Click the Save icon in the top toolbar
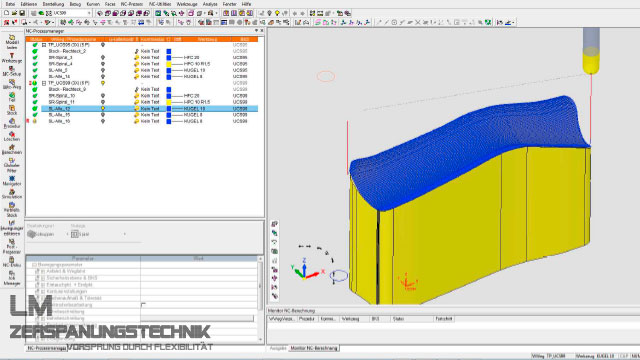 pyautogui.click(x=22, y=13)
